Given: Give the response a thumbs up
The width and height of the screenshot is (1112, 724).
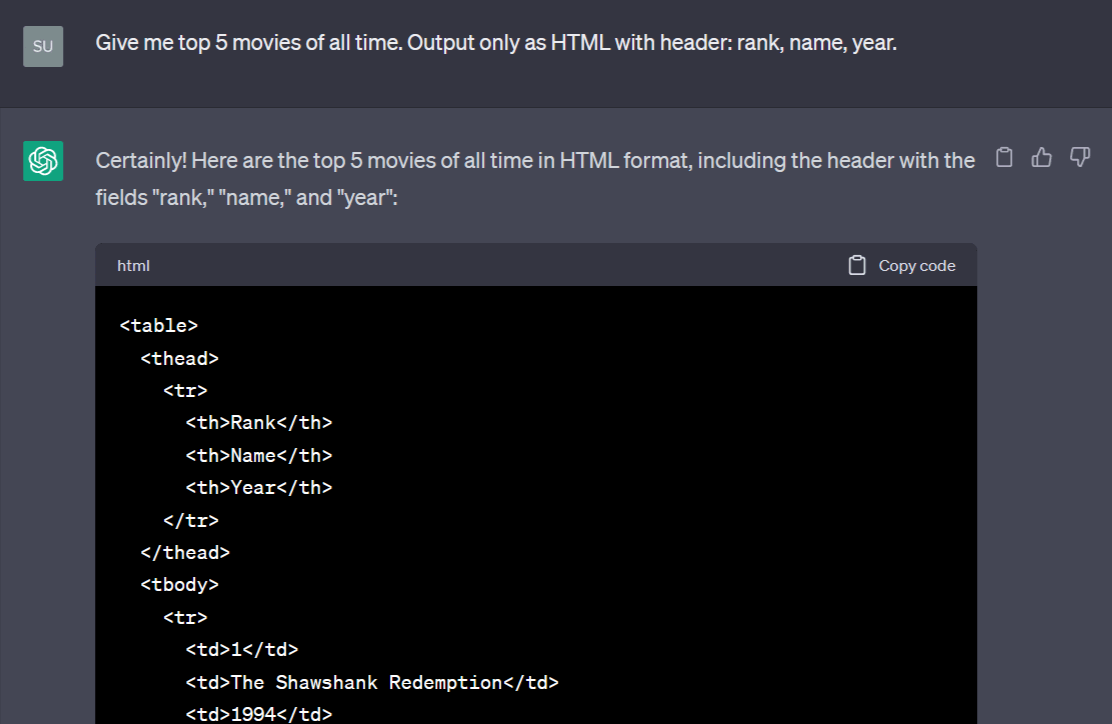Looking at the screenshot, I should click(1042, 157).
